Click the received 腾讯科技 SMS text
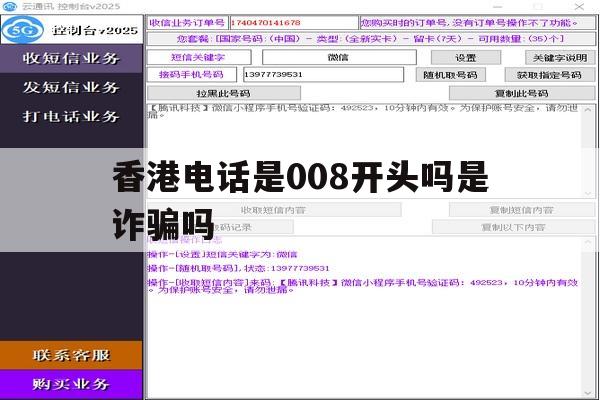The width and height of the screenshot is (600, 400). click(363, 111)
